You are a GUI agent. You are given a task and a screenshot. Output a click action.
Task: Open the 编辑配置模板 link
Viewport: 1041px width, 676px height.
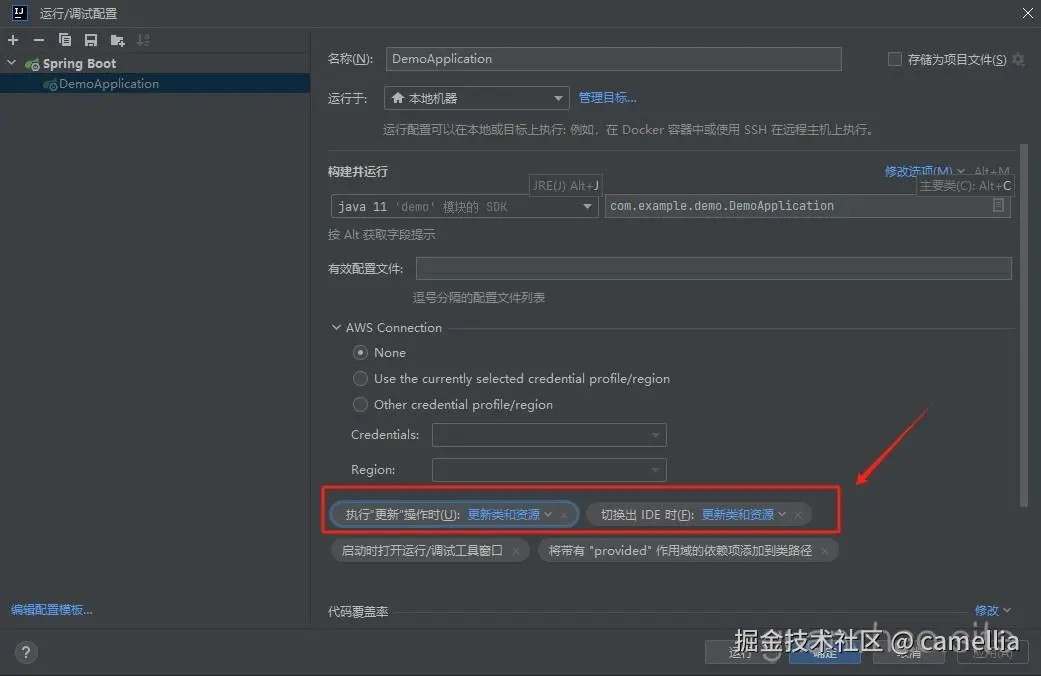click(52, 610)
